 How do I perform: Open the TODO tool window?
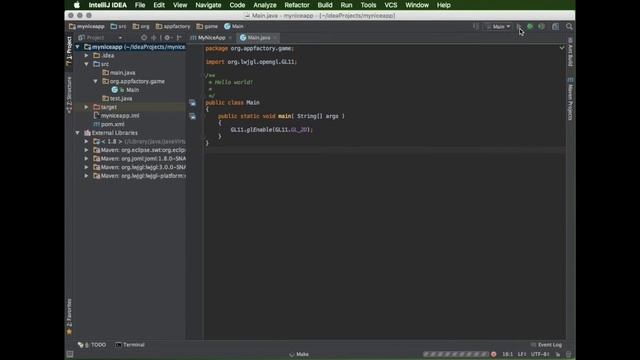tap(92, 345)
